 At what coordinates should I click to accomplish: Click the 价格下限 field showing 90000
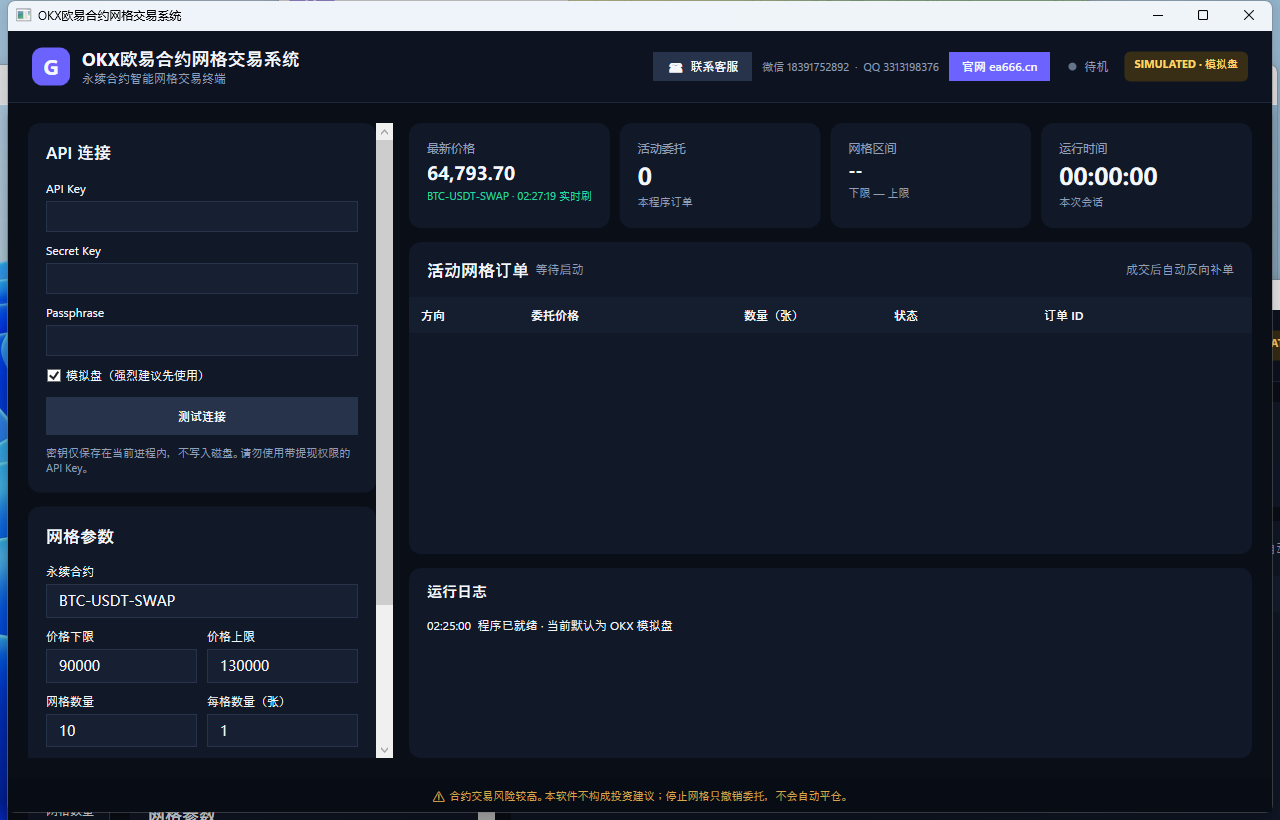[x=121, y=666]
